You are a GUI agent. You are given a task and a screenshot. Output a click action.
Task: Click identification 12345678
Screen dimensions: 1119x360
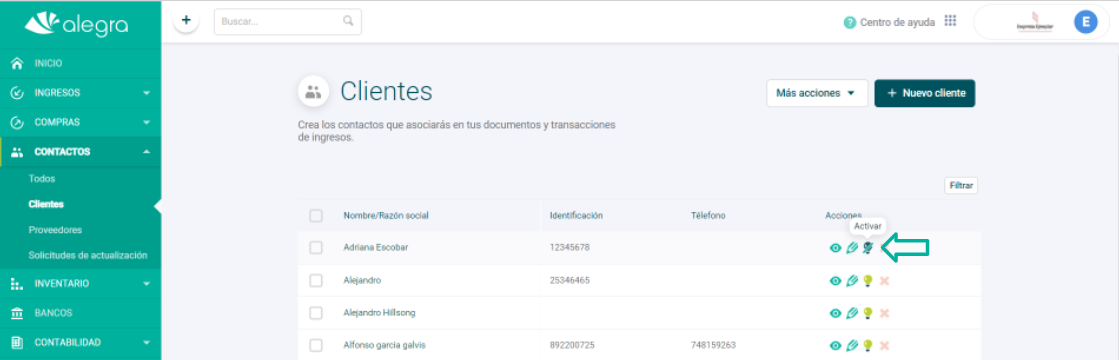pyautogui.click(x=569, y=248)
